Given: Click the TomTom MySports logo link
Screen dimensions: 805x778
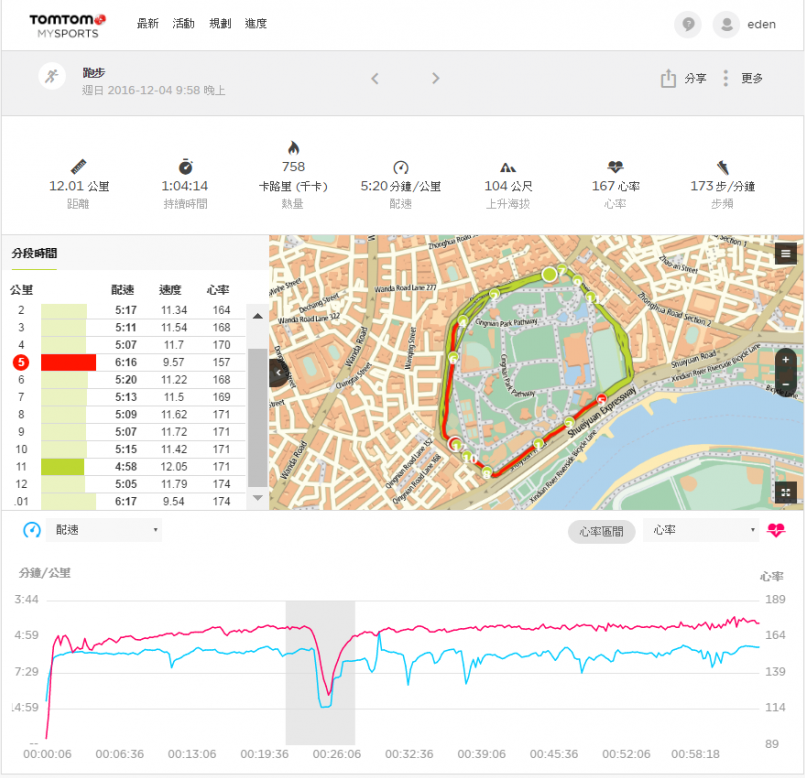Looking at the screenshot, I should pos(66,25).
